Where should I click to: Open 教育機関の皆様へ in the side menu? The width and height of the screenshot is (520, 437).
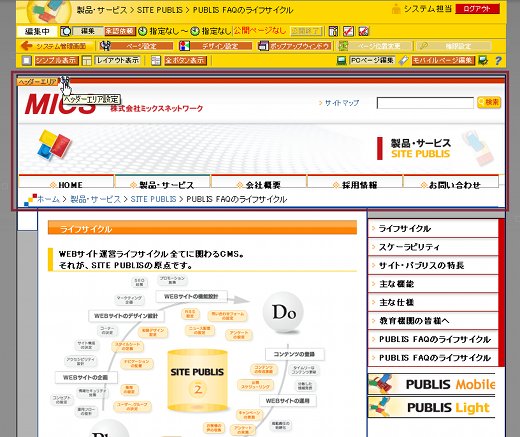coord(433,321)
